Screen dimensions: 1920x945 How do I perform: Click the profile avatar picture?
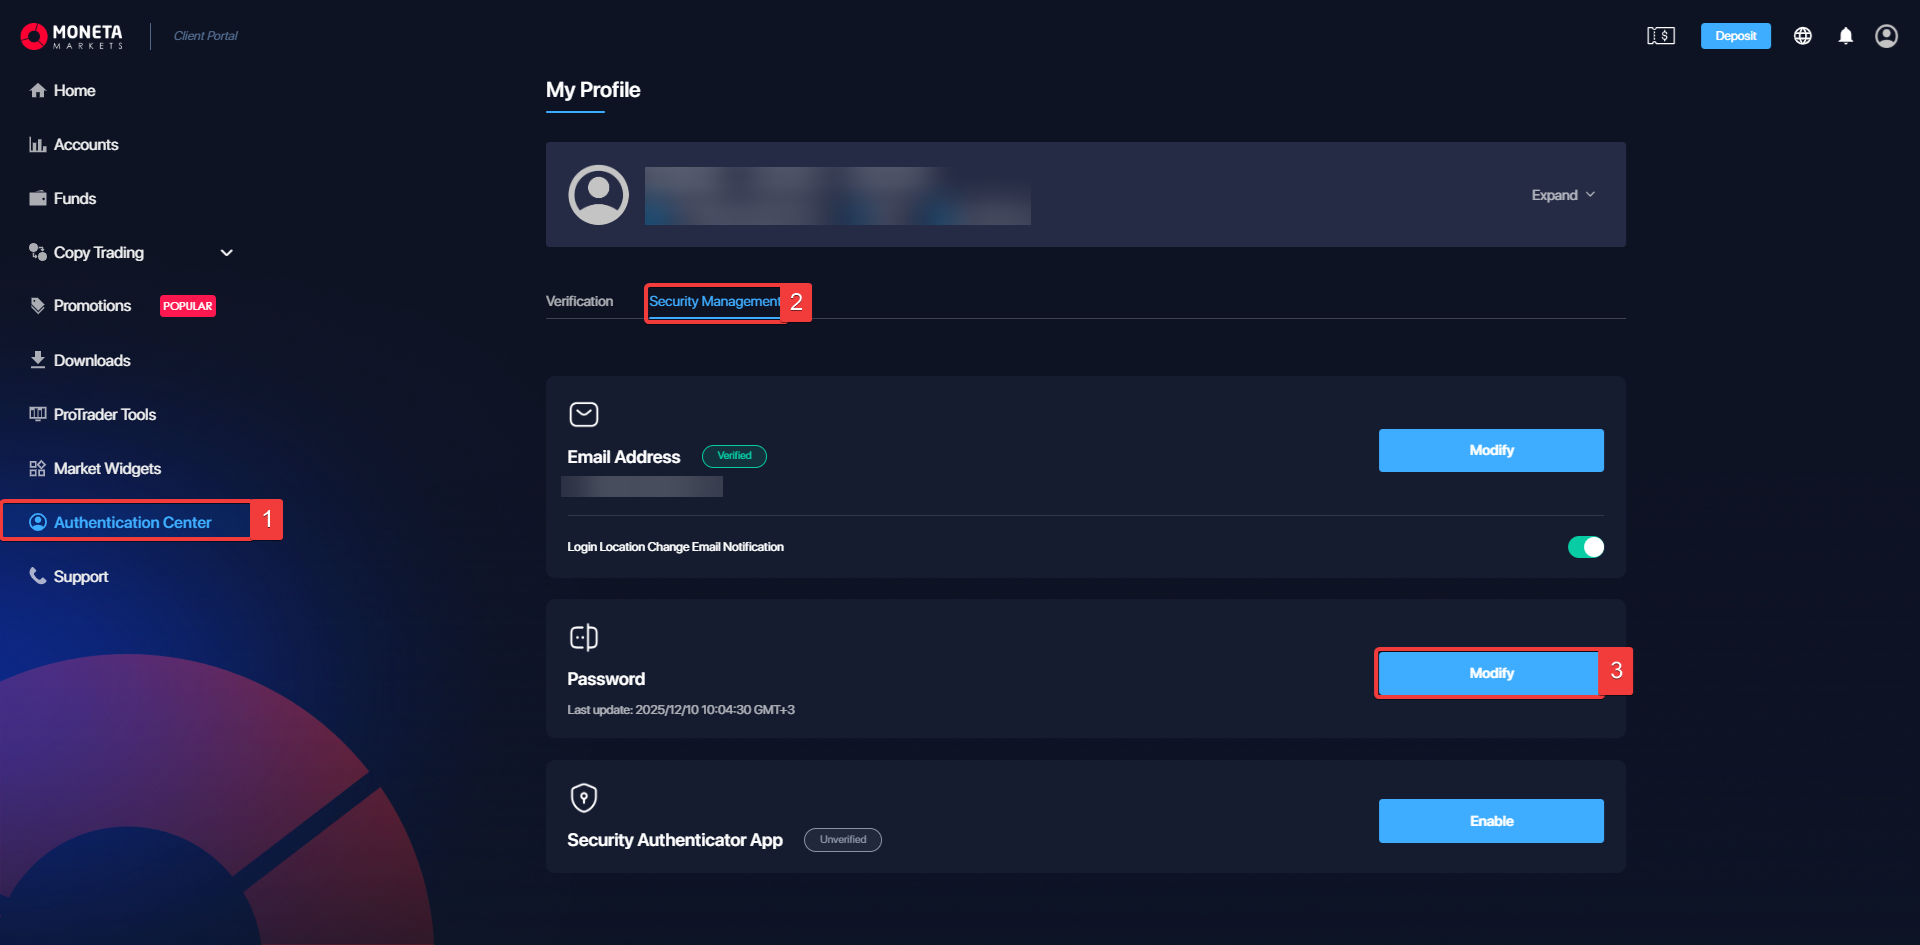(598, 194)
